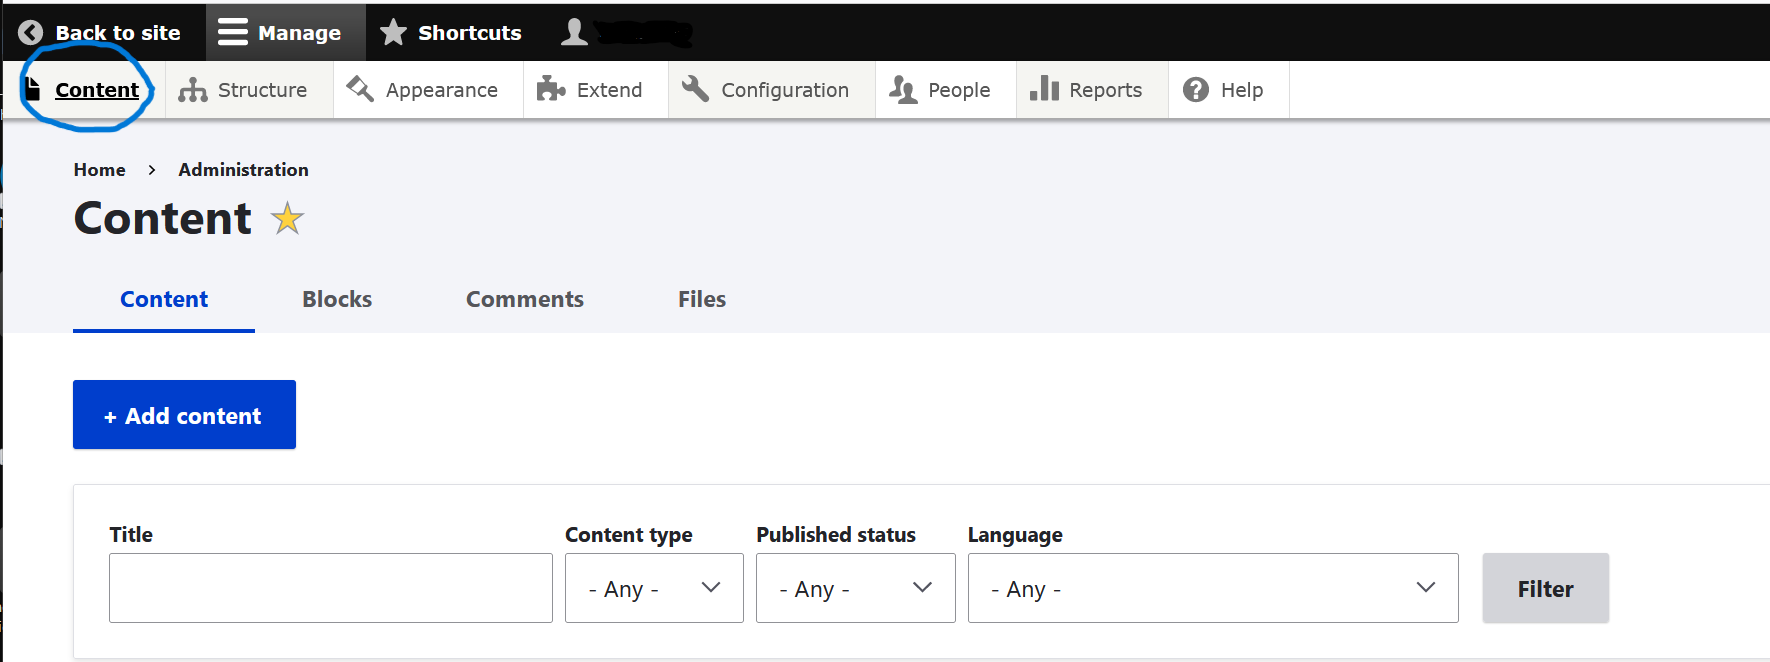Image resolution: width=1770 pixels, height=662 pixels.
Task: Open the Published status dropdown
Action: [x=856, y=588]
